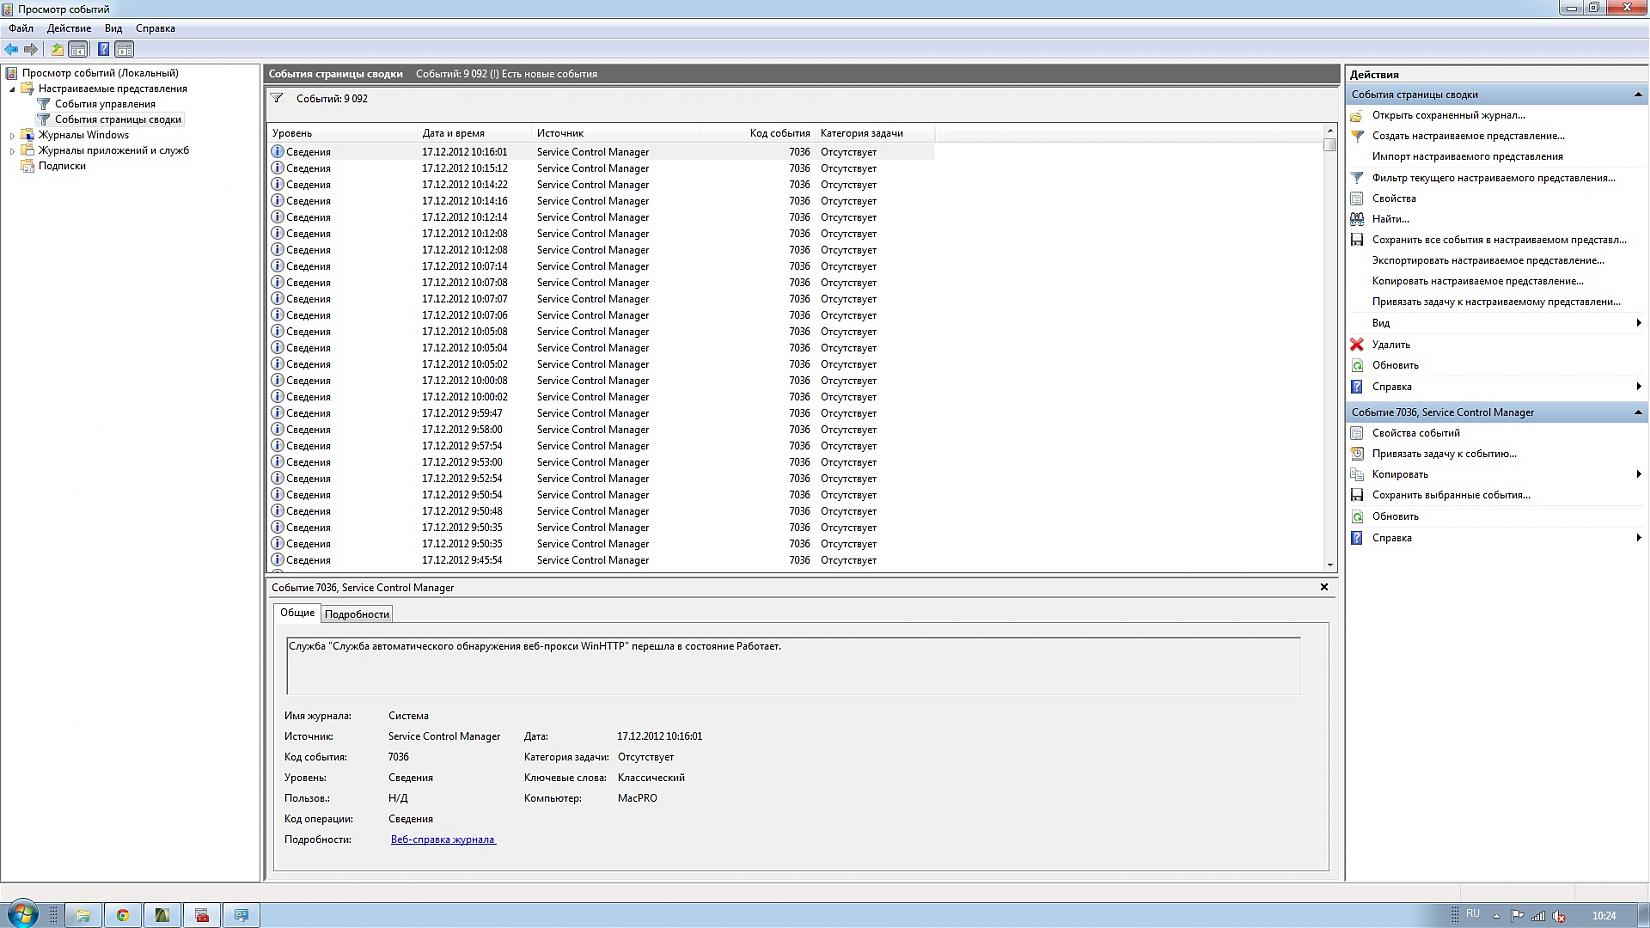Screen dimensions: 1650x928
Task: Click the event list scrollbar up arrow
Action: tap(1330, 131)
